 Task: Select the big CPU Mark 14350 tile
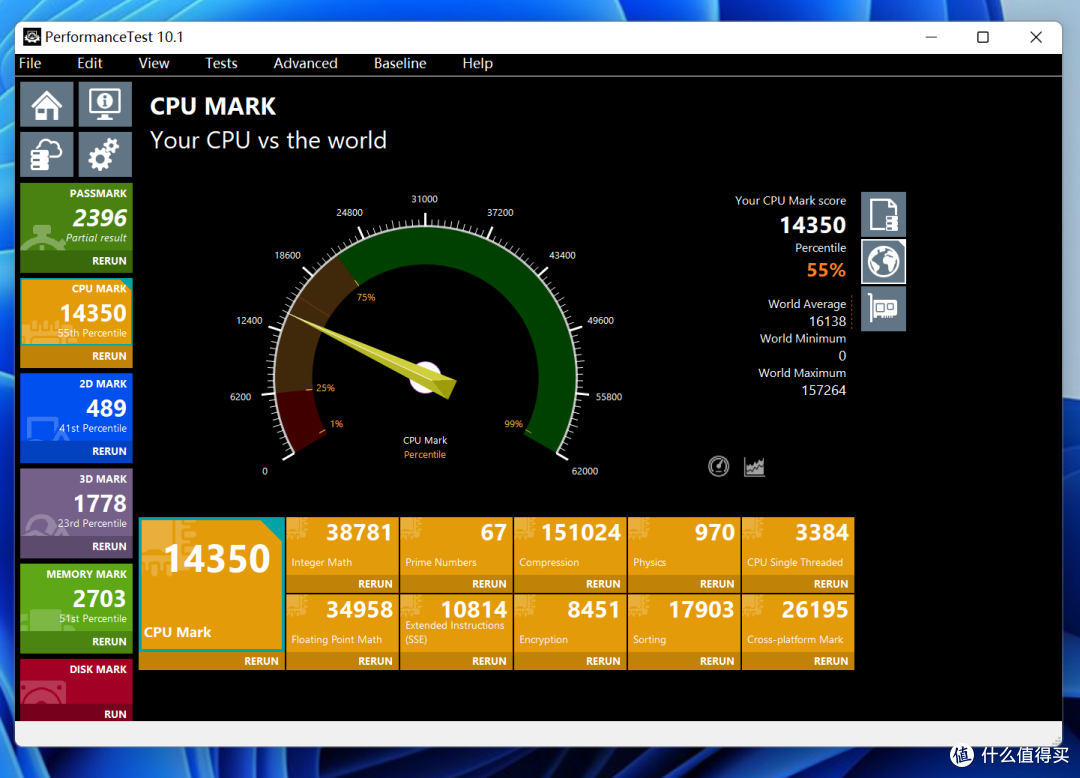211,584
